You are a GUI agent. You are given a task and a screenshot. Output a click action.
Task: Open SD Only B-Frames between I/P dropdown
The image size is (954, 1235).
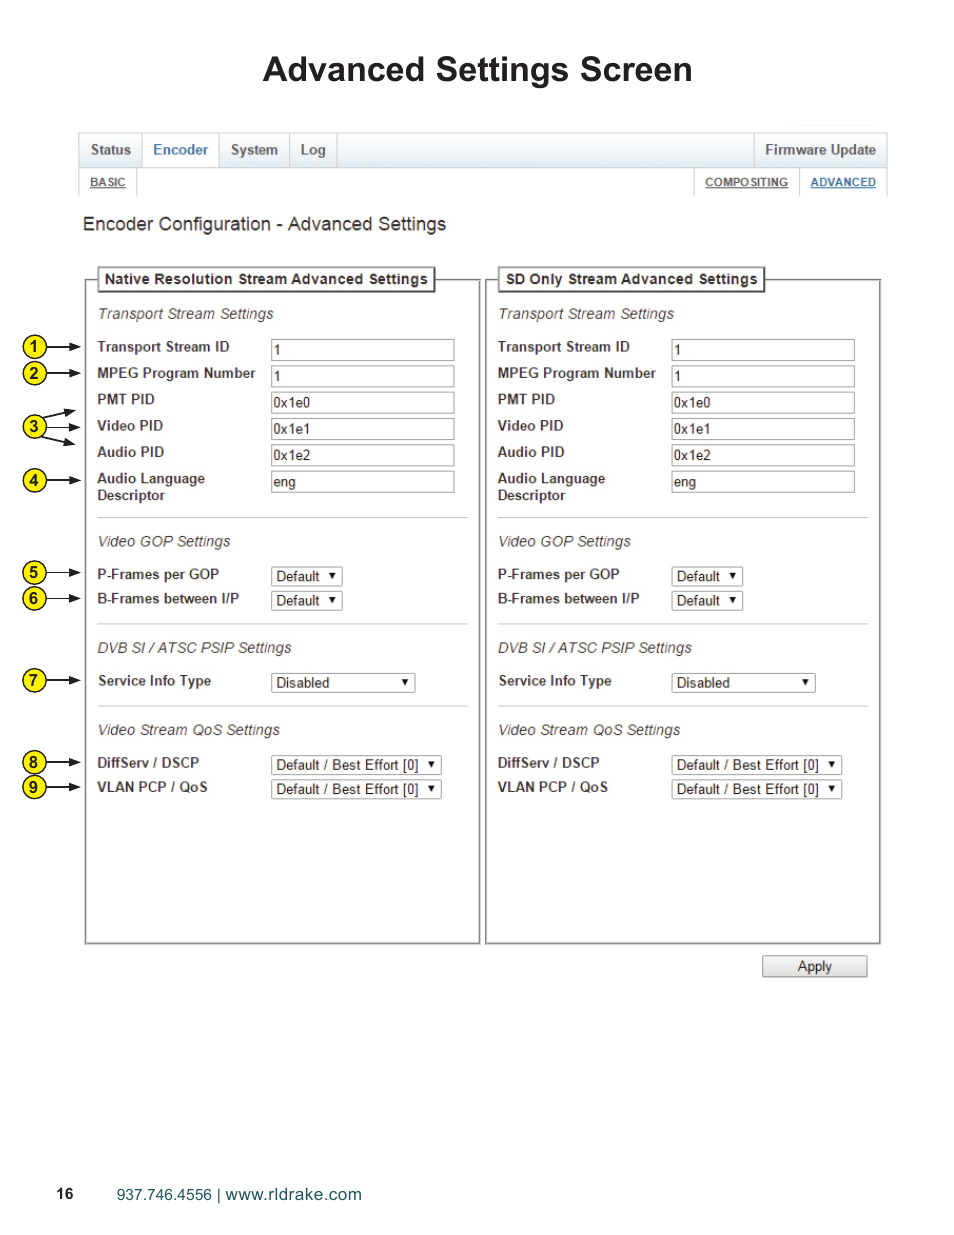pos(707,600)
